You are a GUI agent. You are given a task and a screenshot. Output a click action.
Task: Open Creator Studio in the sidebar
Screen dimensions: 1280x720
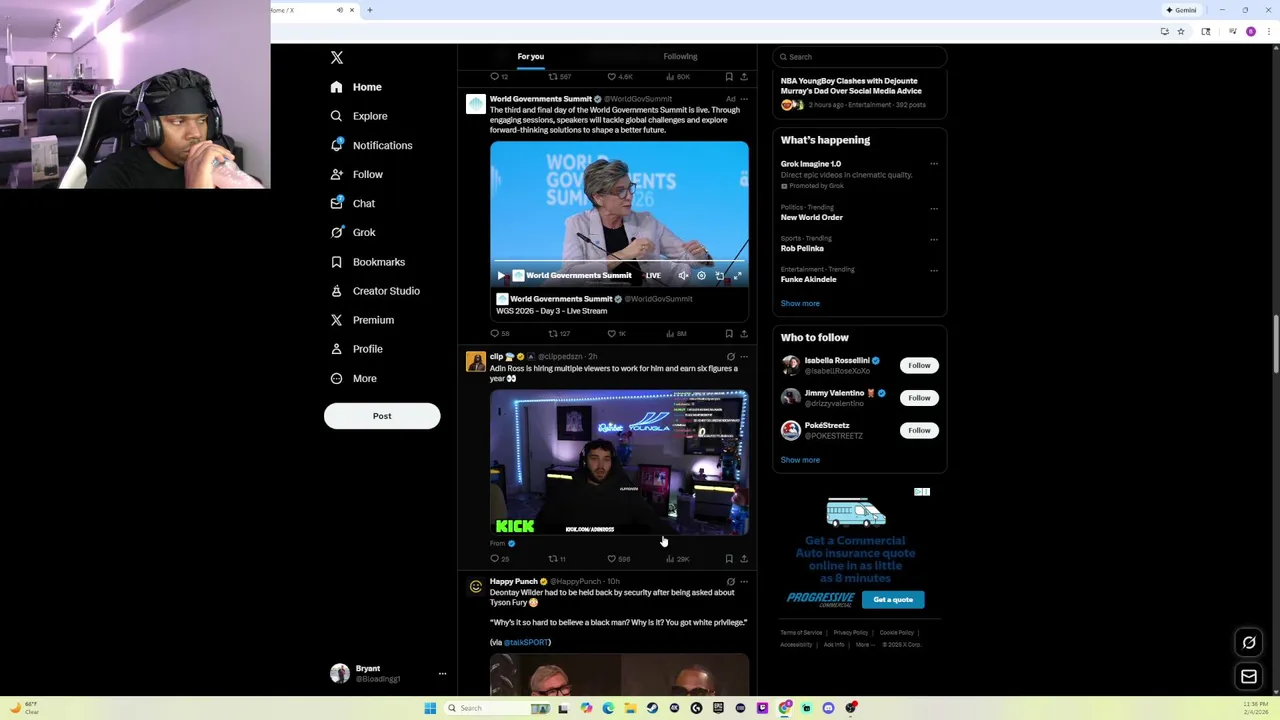point(375,291)
